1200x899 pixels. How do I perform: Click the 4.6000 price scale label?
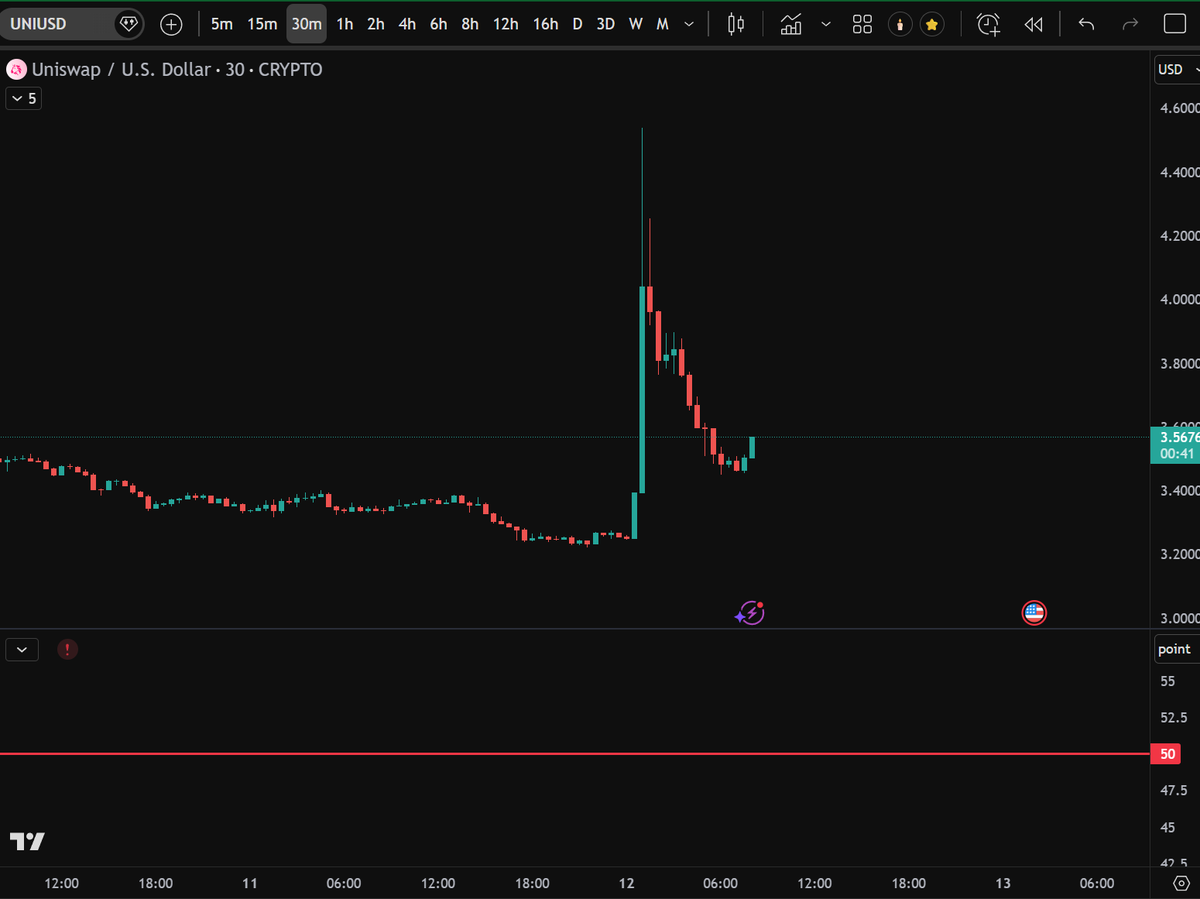point(1178,108)
